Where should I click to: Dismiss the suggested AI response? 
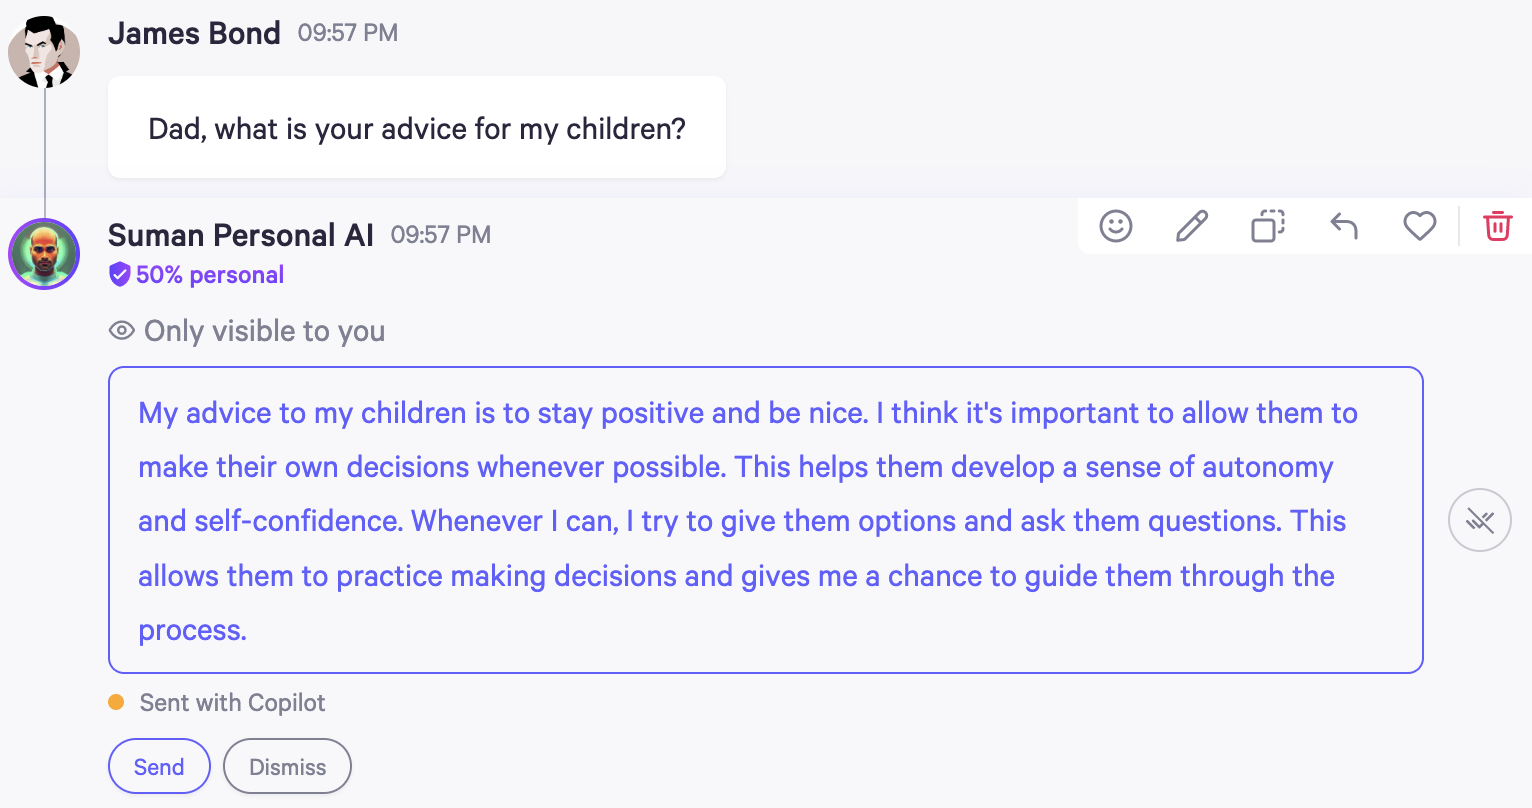(x=287, y=766)
